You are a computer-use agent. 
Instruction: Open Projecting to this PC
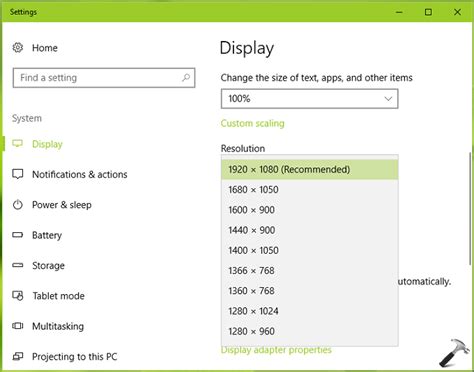point(74,357)
